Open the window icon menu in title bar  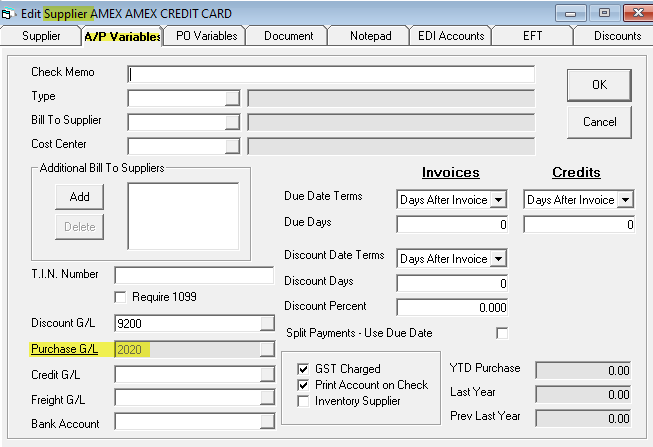[7, 14]
